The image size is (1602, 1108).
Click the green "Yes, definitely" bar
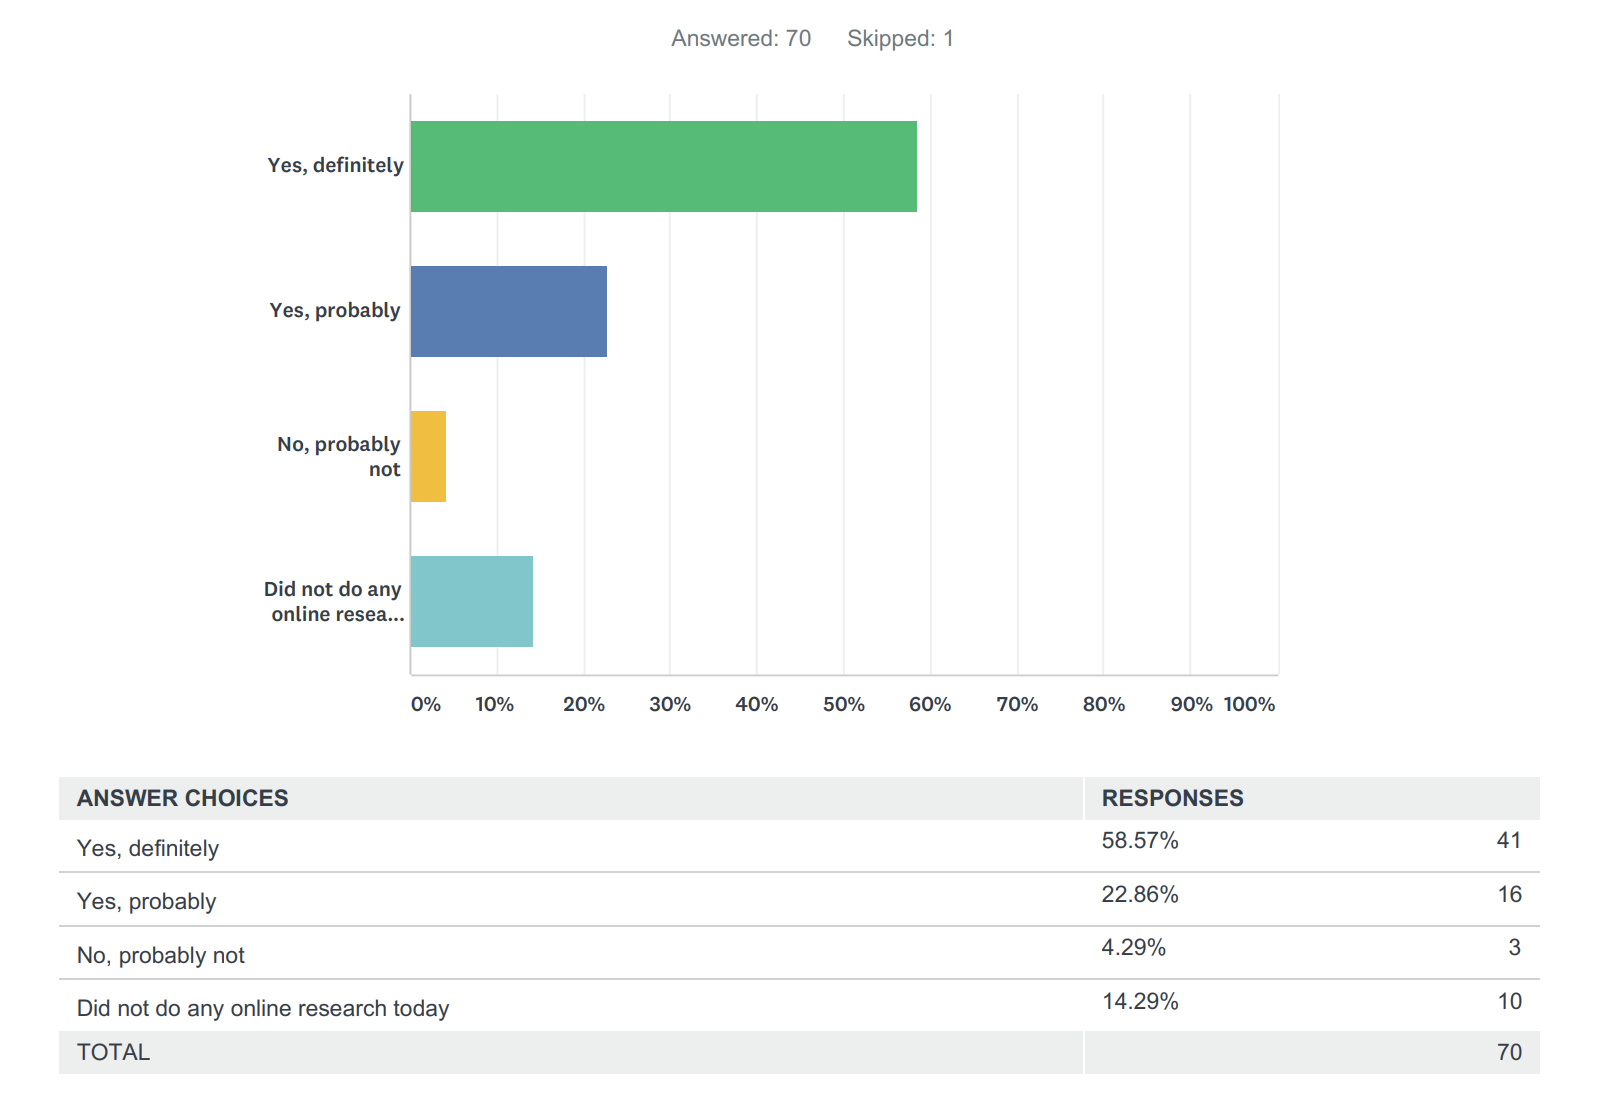click(663, 166)
